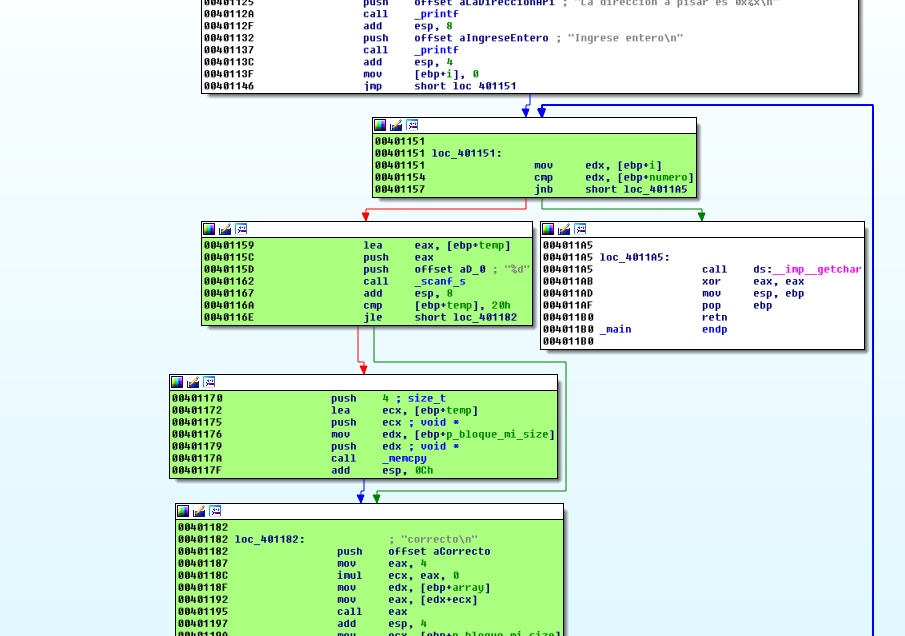Click the color icon on loc_4011A5 block
The height and width of the screenshot is (636, 905).
tap(548, 229)
